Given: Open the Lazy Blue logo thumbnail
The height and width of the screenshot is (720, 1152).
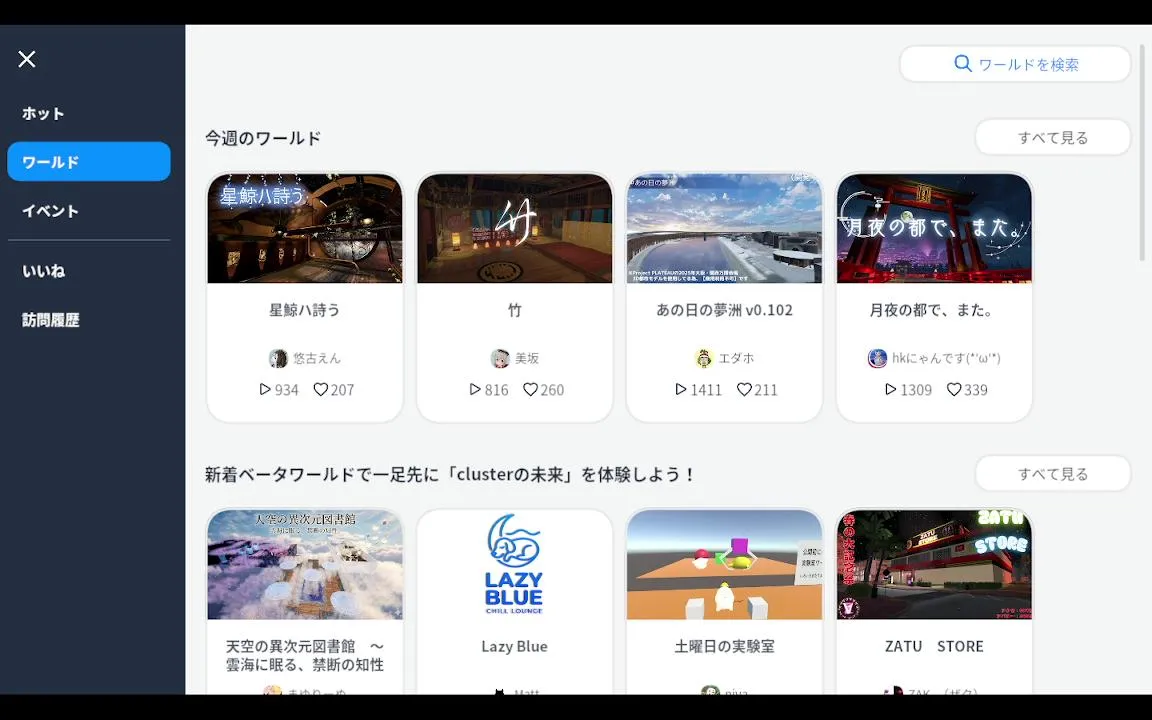Looking at the screenshot, I should click(514, 565).
